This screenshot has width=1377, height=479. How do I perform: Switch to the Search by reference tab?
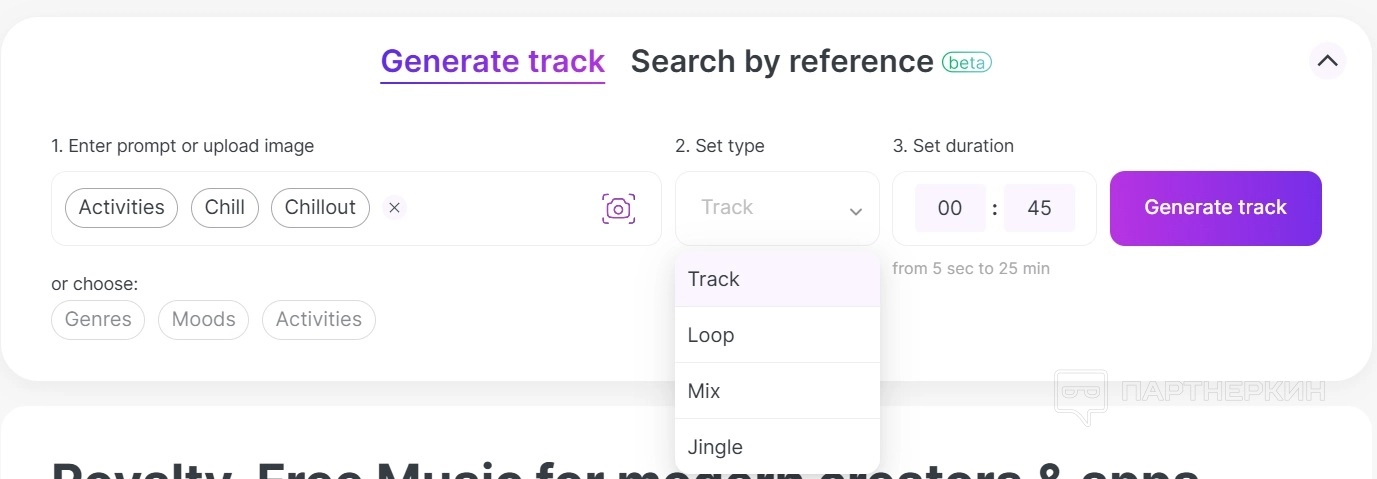point(782,62)
